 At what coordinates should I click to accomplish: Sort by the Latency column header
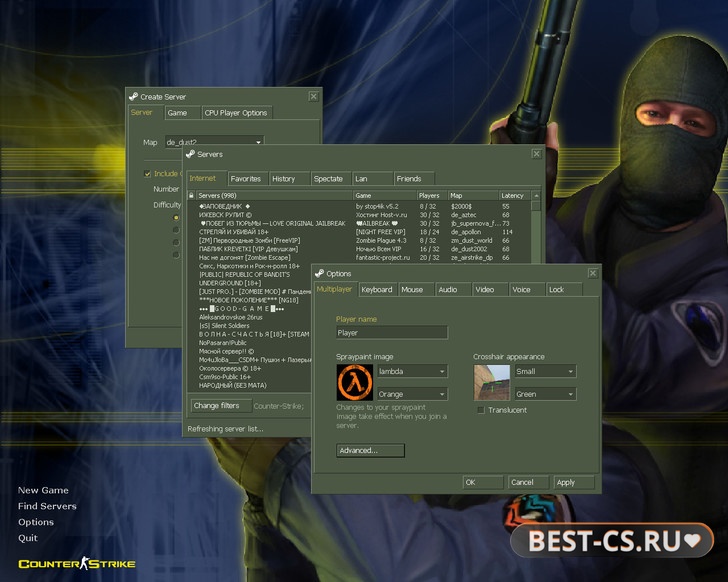click(515, 195)
